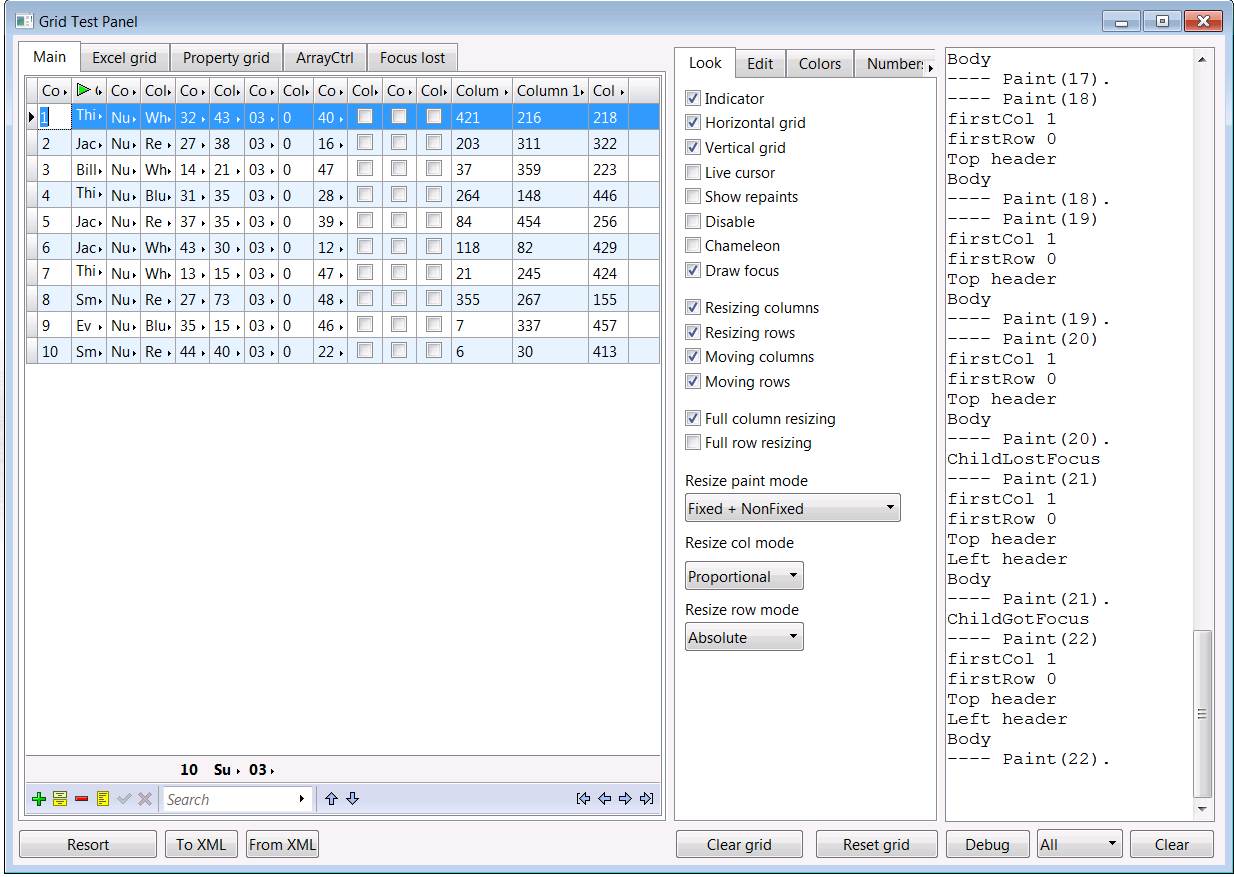The image size is (1234, 877).
Task: Click the red minus remove row icon
Action: click(81, 799)
